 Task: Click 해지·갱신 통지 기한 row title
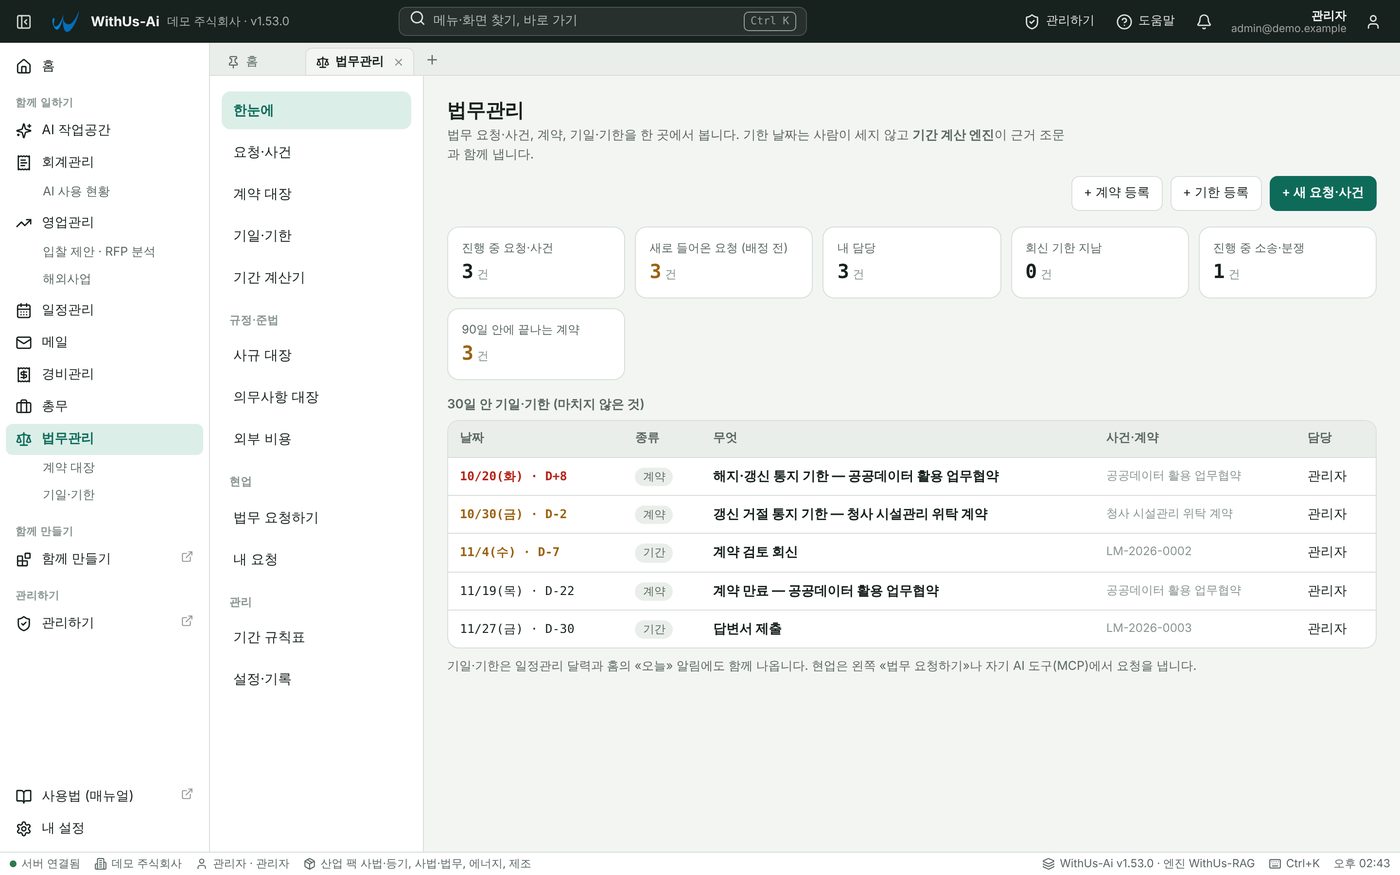[855, 476]
